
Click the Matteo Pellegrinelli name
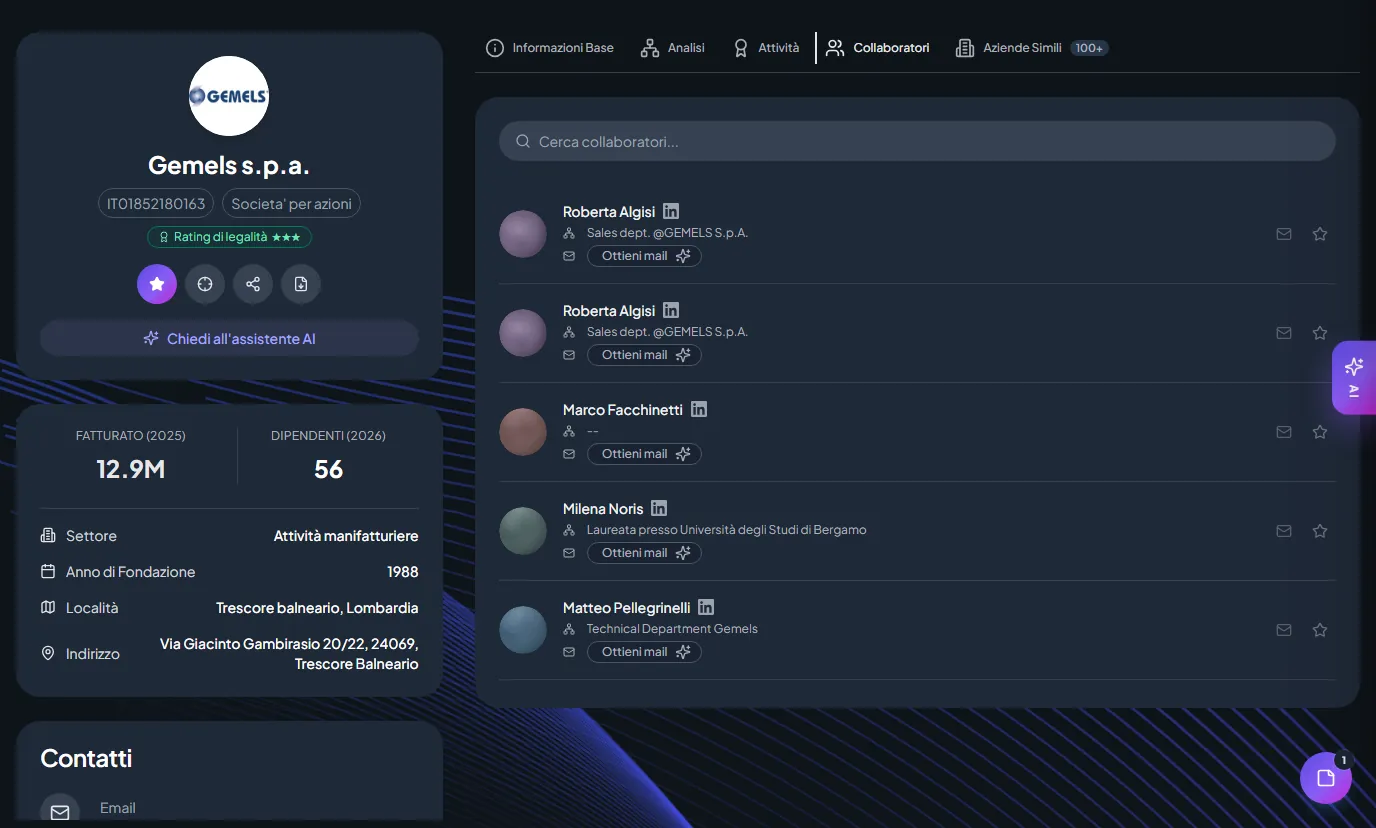coord(627,608)
